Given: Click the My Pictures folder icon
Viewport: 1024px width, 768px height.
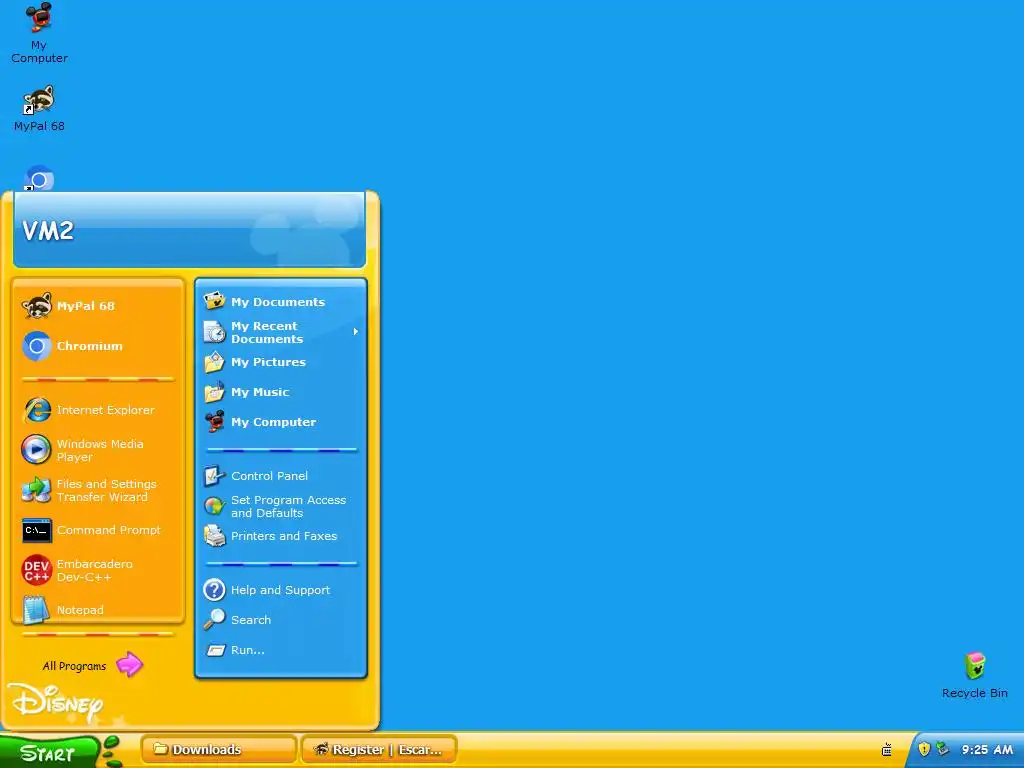Looking at the screenshot, I should click(x=214, y=362).
